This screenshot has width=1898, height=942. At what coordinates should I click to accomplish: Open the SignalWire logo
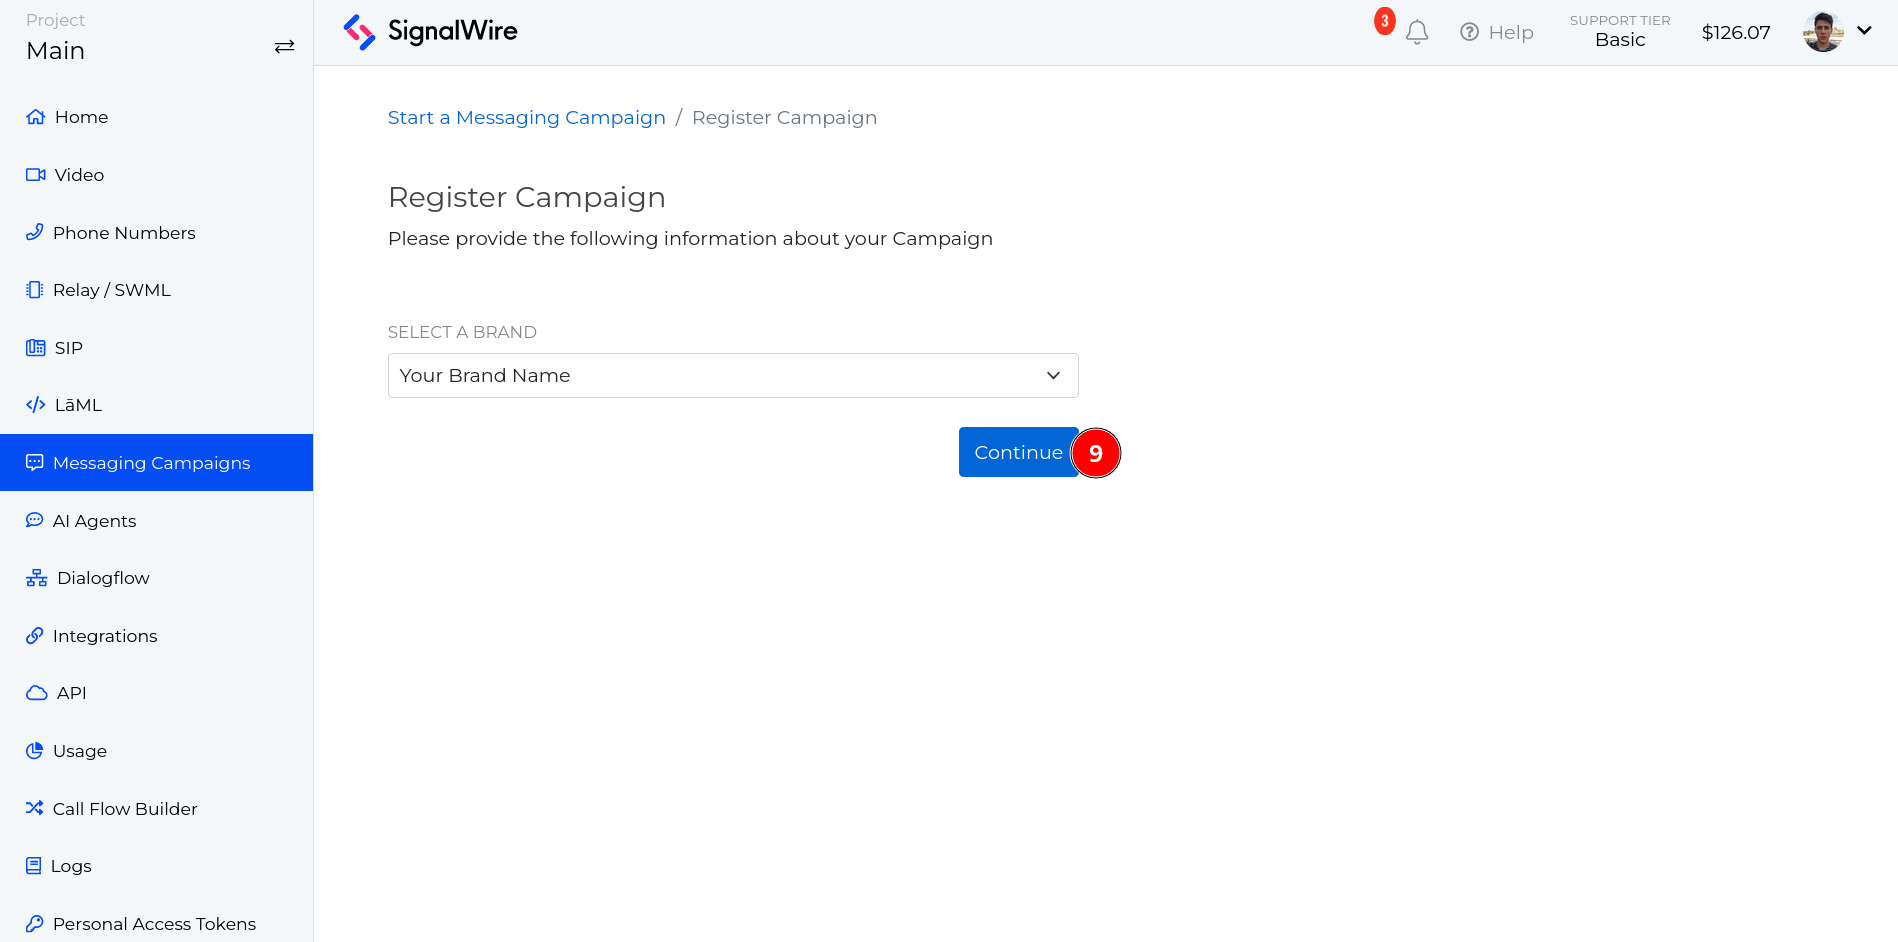(x=430, y=31)
